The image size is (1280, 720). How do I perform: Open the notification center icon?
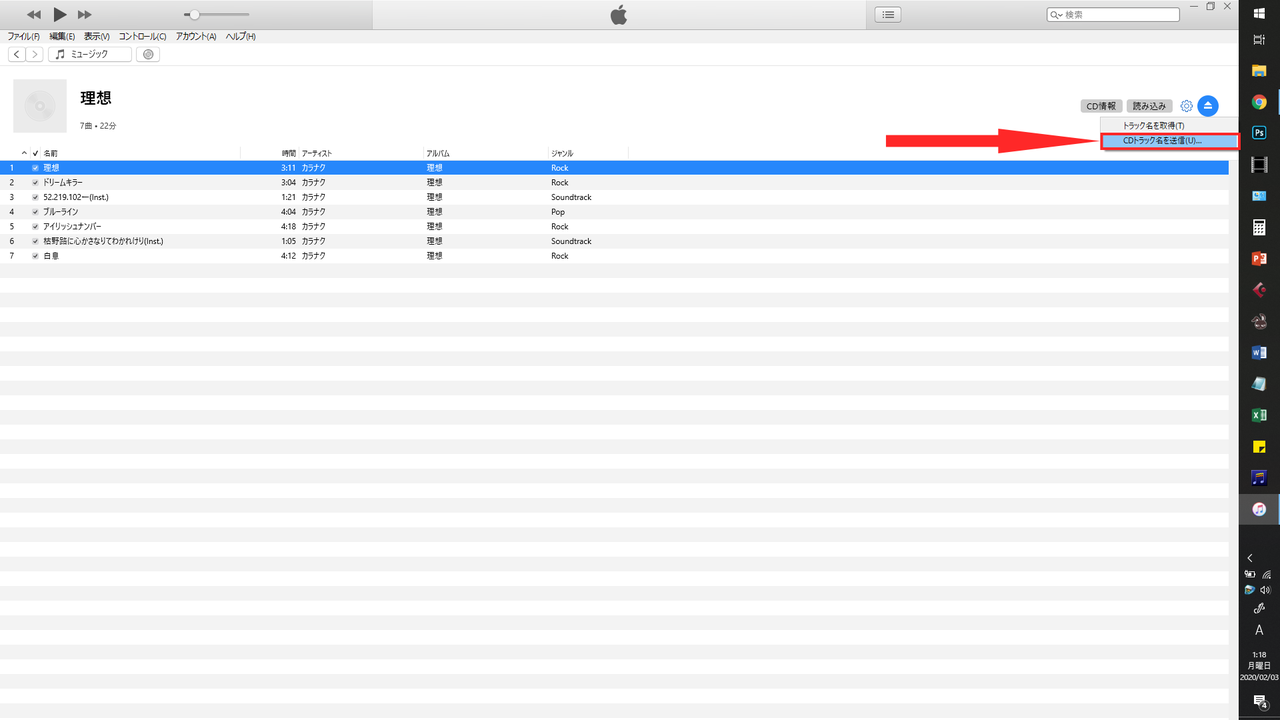coord(1260,703)
